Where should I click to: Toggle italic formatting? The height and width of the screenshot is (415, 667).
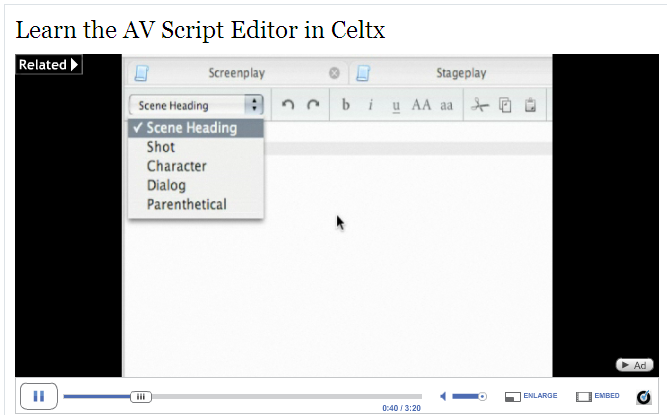click(x=371, y=105)
